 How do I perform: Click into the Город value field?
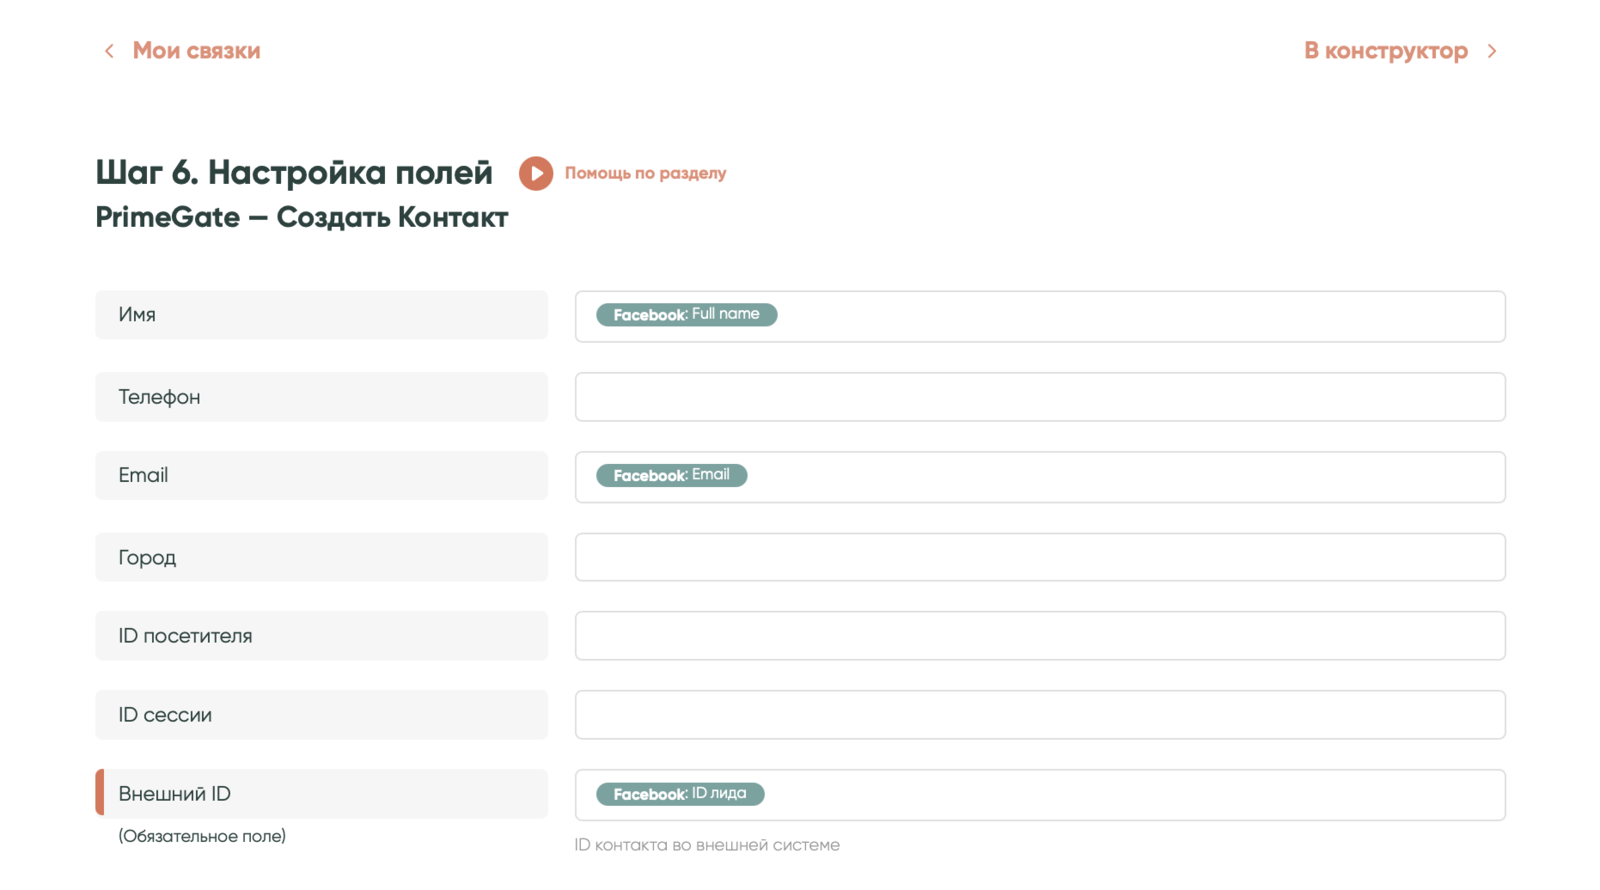point(1040,557)
